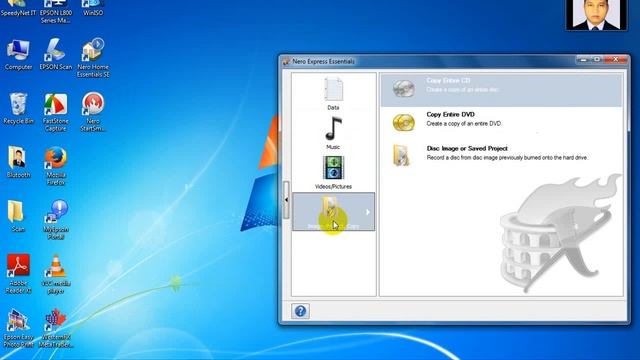Select the Videos/Pictures category
This screenshot has width=640, height=360.
(x=333, y=172)
